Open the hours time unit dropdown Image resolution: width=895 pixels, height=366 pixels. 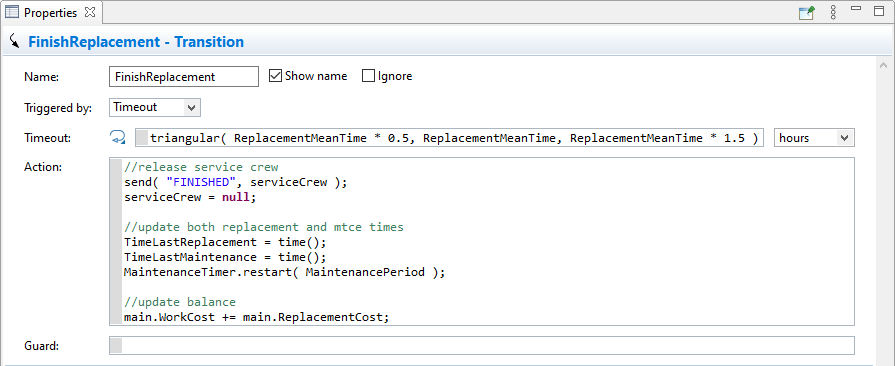point(814,138)
